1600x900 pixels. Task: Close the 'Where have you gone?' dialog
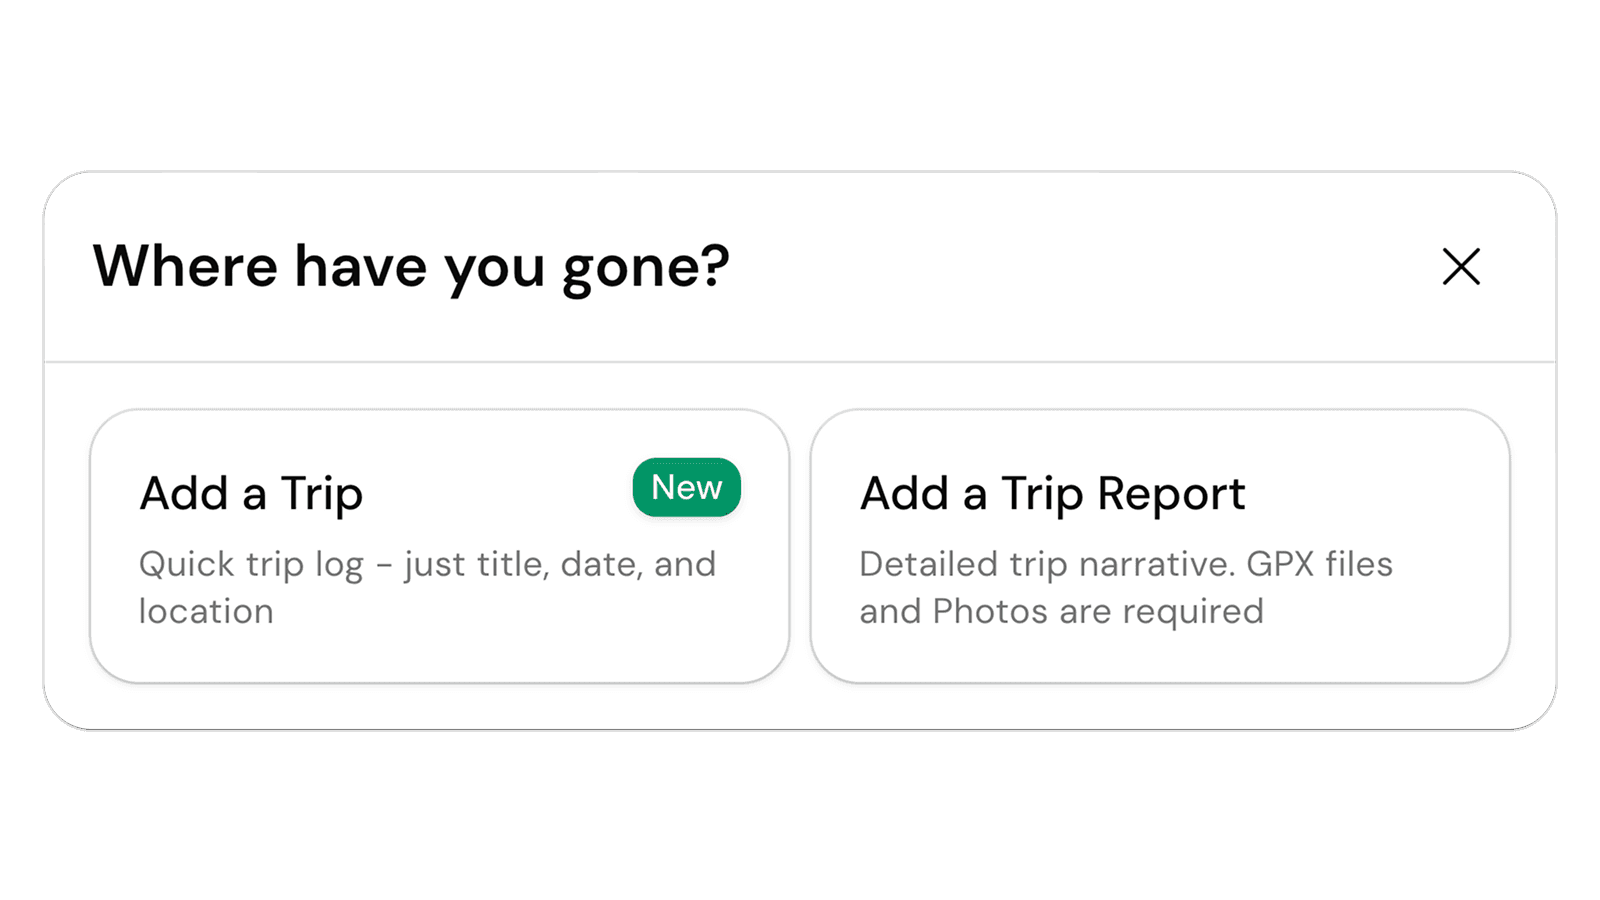pos(1461,267)
